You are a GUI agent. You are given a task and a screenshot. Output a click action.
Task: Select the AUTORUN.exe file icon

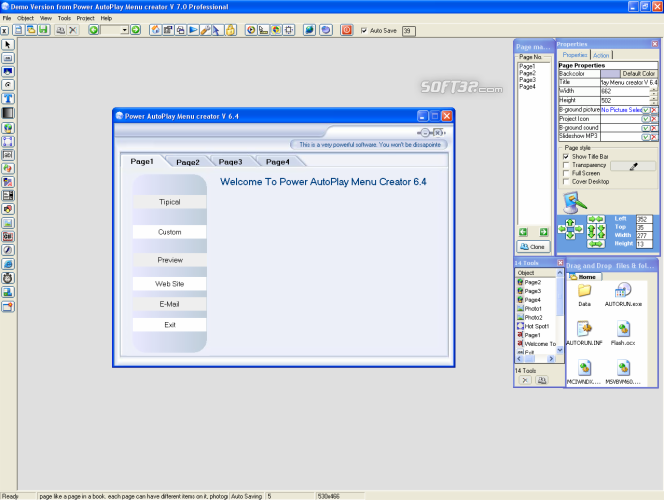(x=623, y=295)
